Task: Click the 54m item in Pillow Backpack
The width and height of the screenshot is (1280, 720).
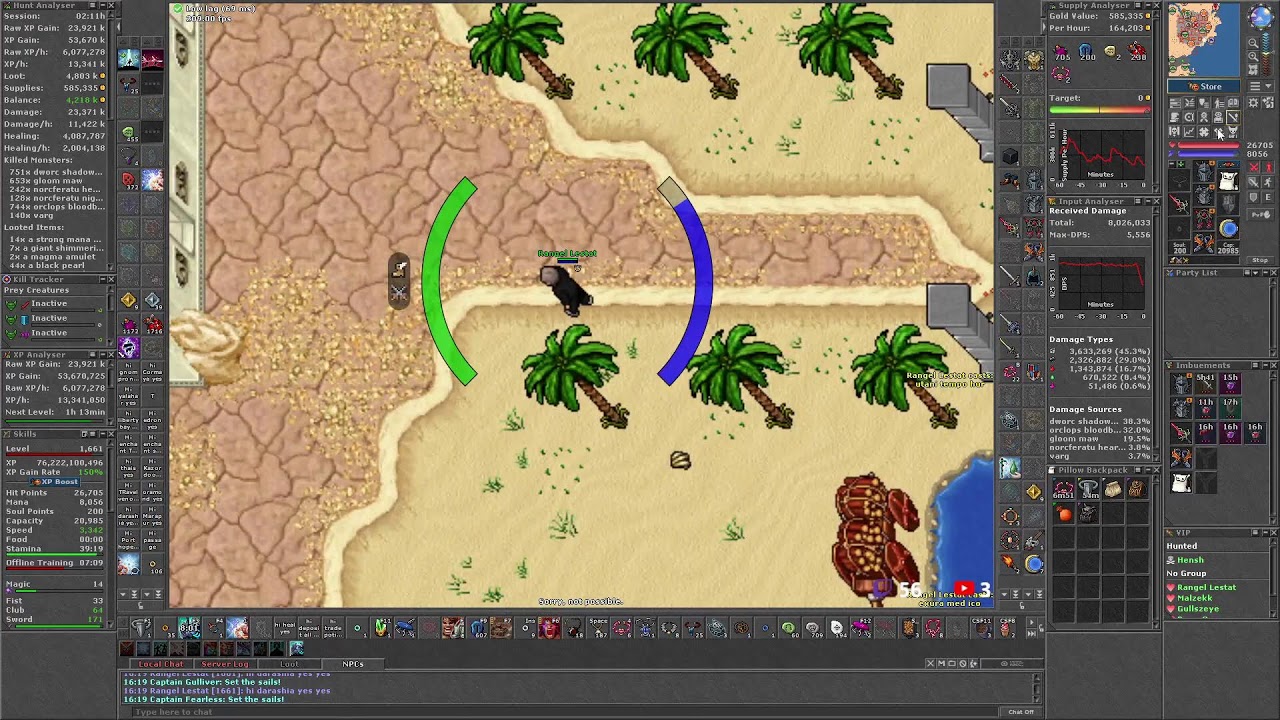Action: pyautogui.click(x=1088, y=489)
